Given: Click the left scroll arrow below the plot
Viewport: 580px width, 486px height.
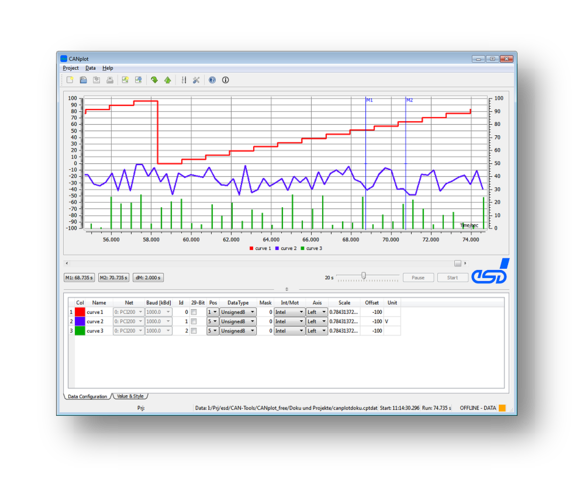Looking at the screenshot, I should (x=67, y=263).
